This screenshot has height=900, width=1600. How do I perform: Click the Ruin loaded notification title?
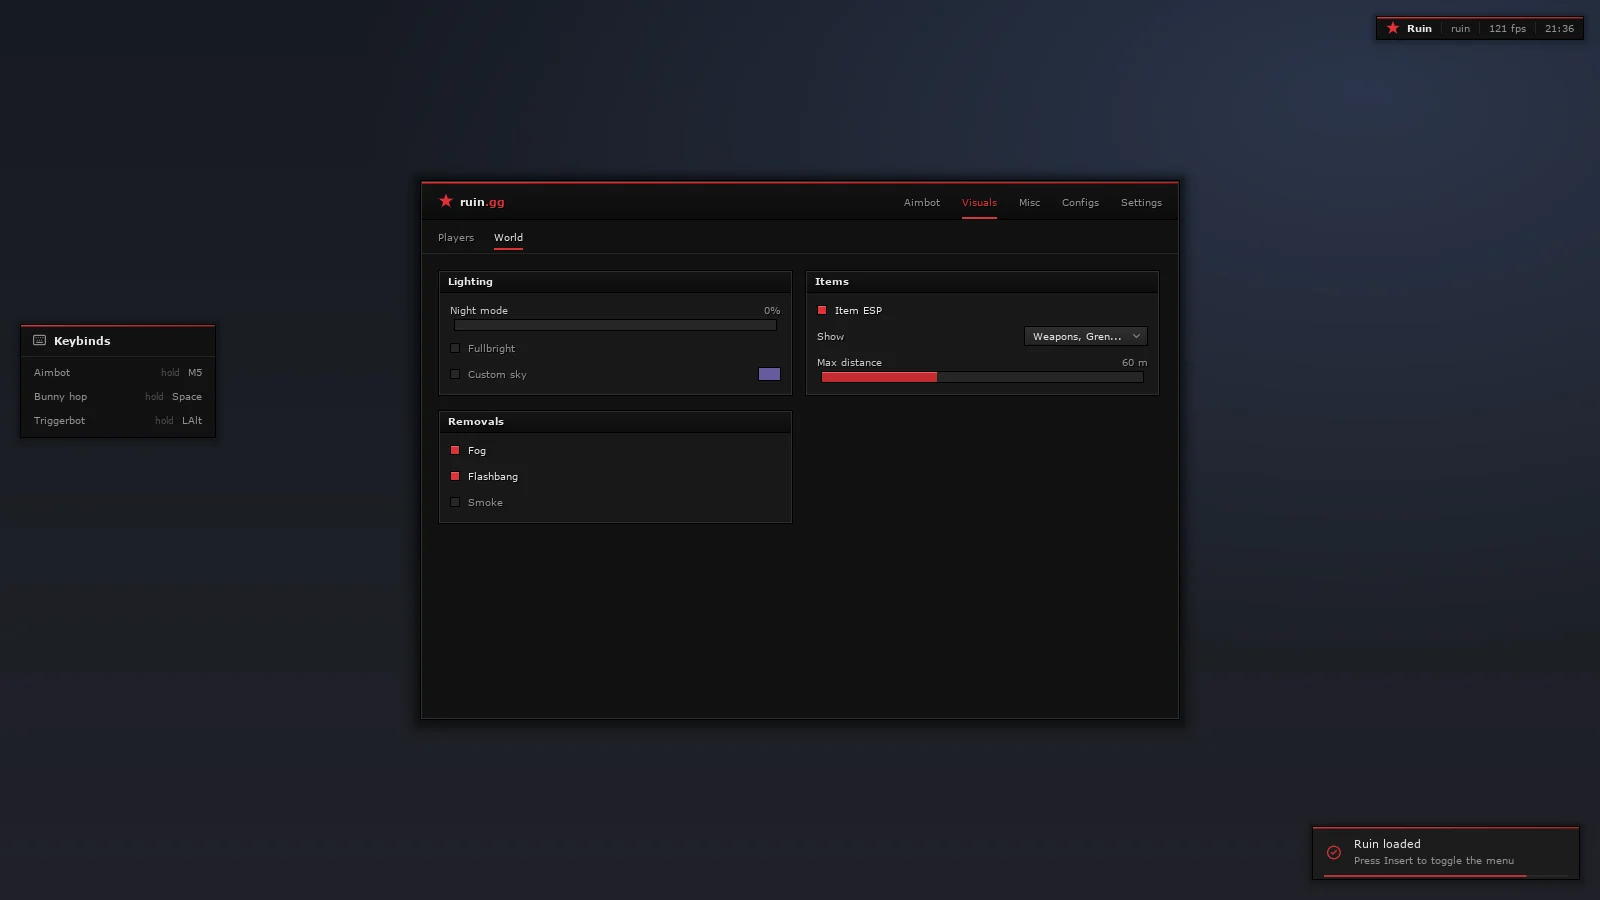1387,844
